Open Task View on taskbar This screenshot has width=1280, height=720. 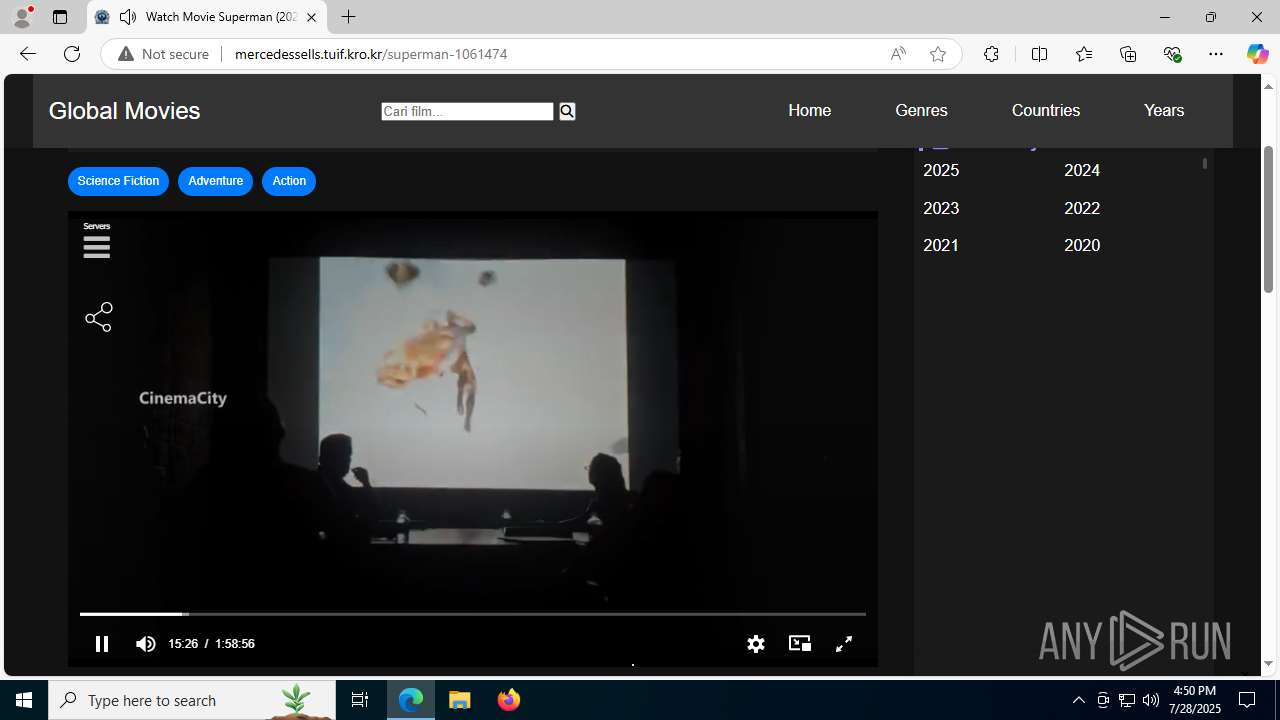click(x=360, y=700)
